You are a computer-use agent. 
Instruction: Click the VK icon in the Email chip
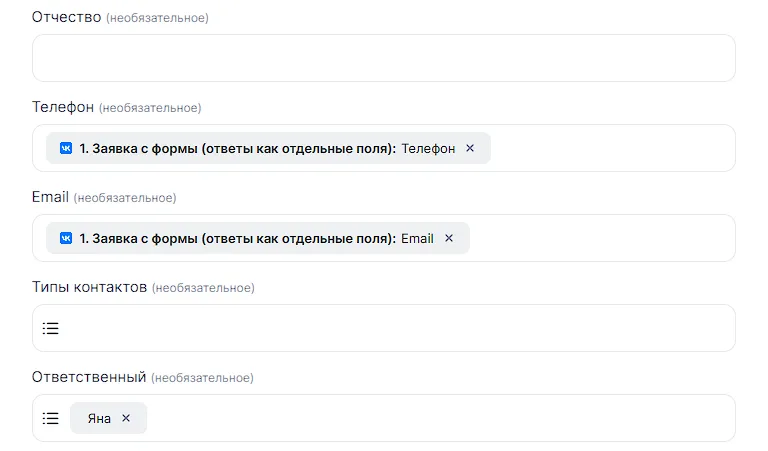[x=66, y=238]
